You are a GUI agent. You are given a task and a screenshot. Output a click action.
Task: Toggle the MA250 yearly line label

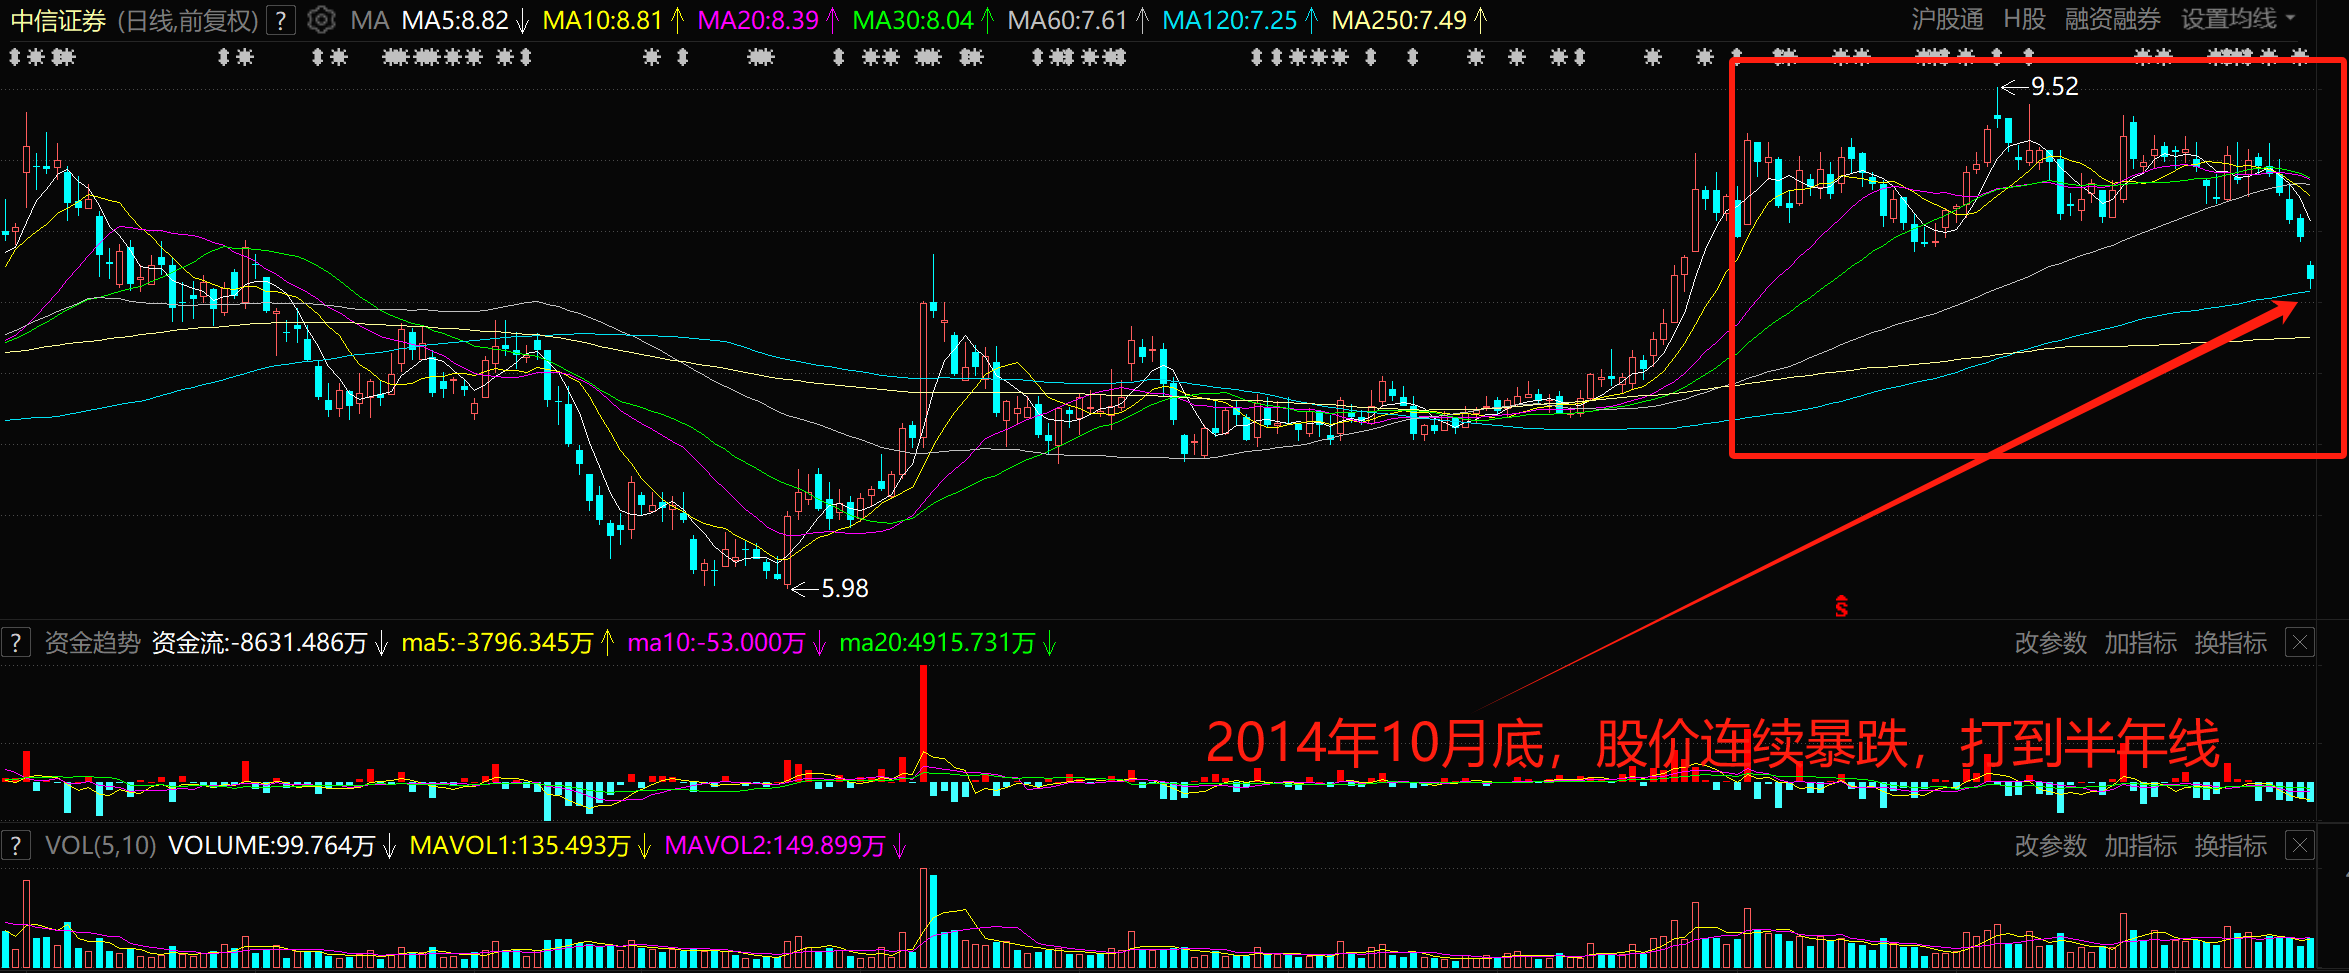[1400, 20]
